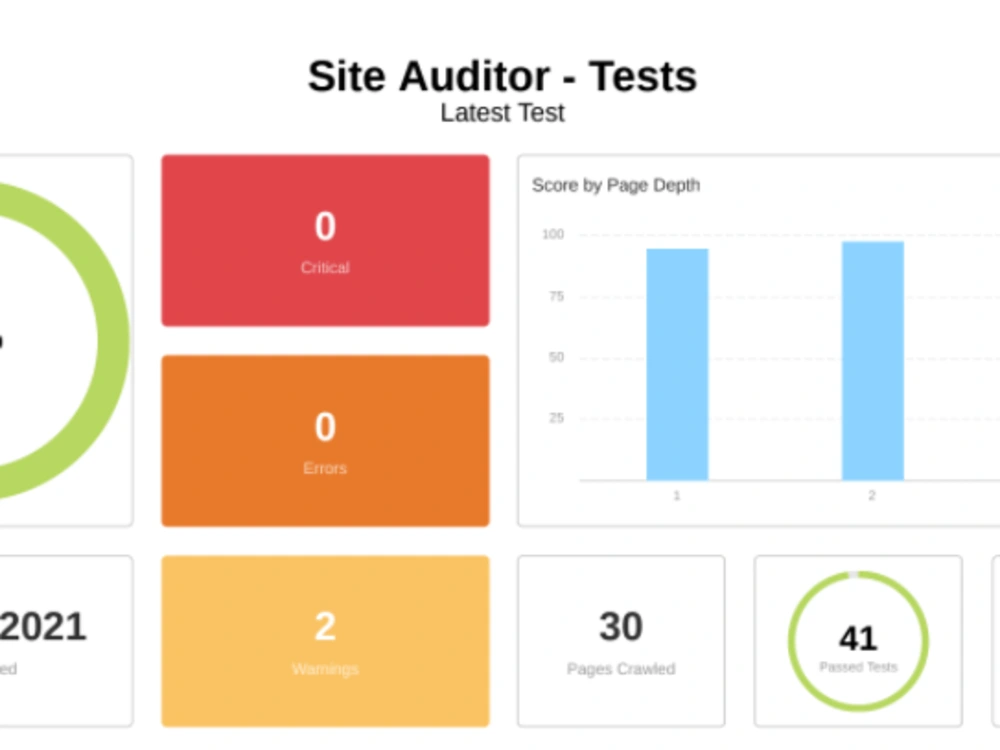Click the 75 axis label on chart
The width and height of the screenshot is (1000, 750).
click(x=556, y=296)
